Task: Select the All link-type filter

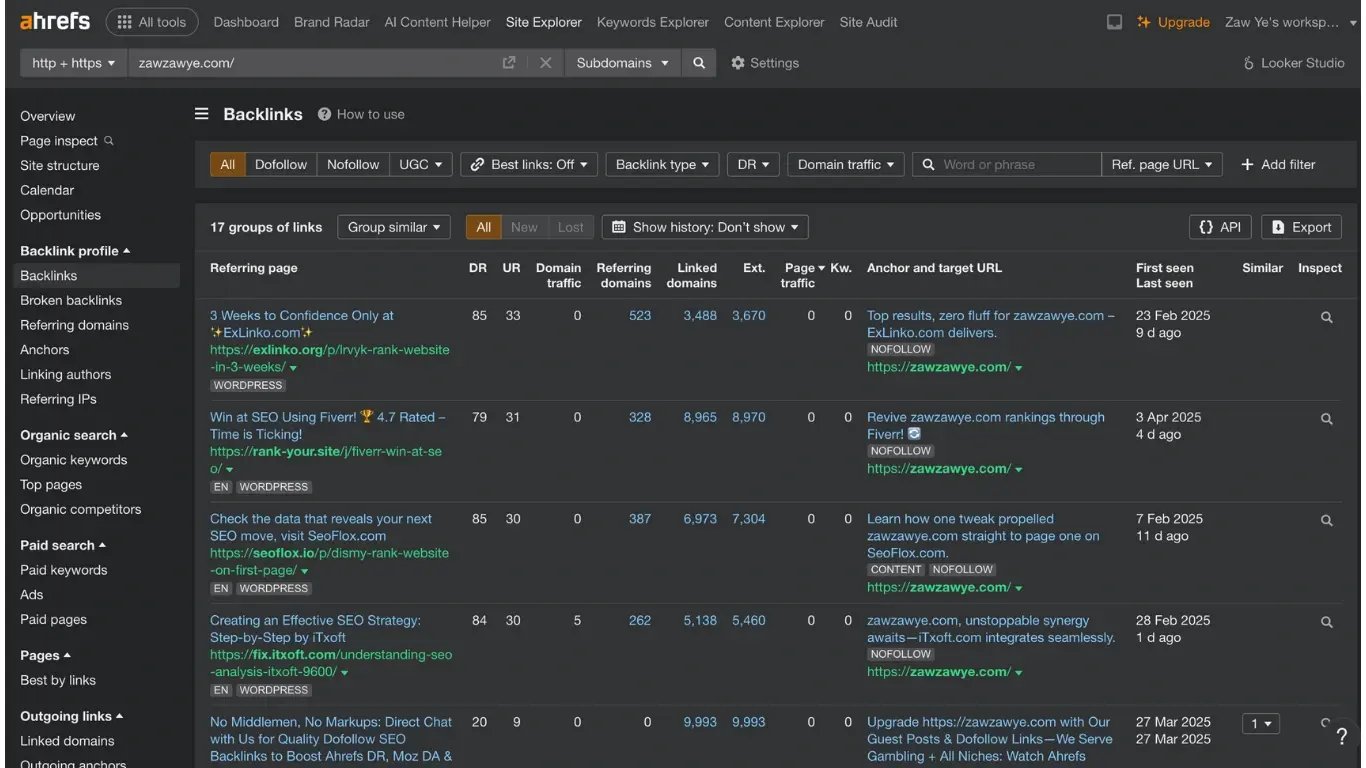Action: point(228,165)
